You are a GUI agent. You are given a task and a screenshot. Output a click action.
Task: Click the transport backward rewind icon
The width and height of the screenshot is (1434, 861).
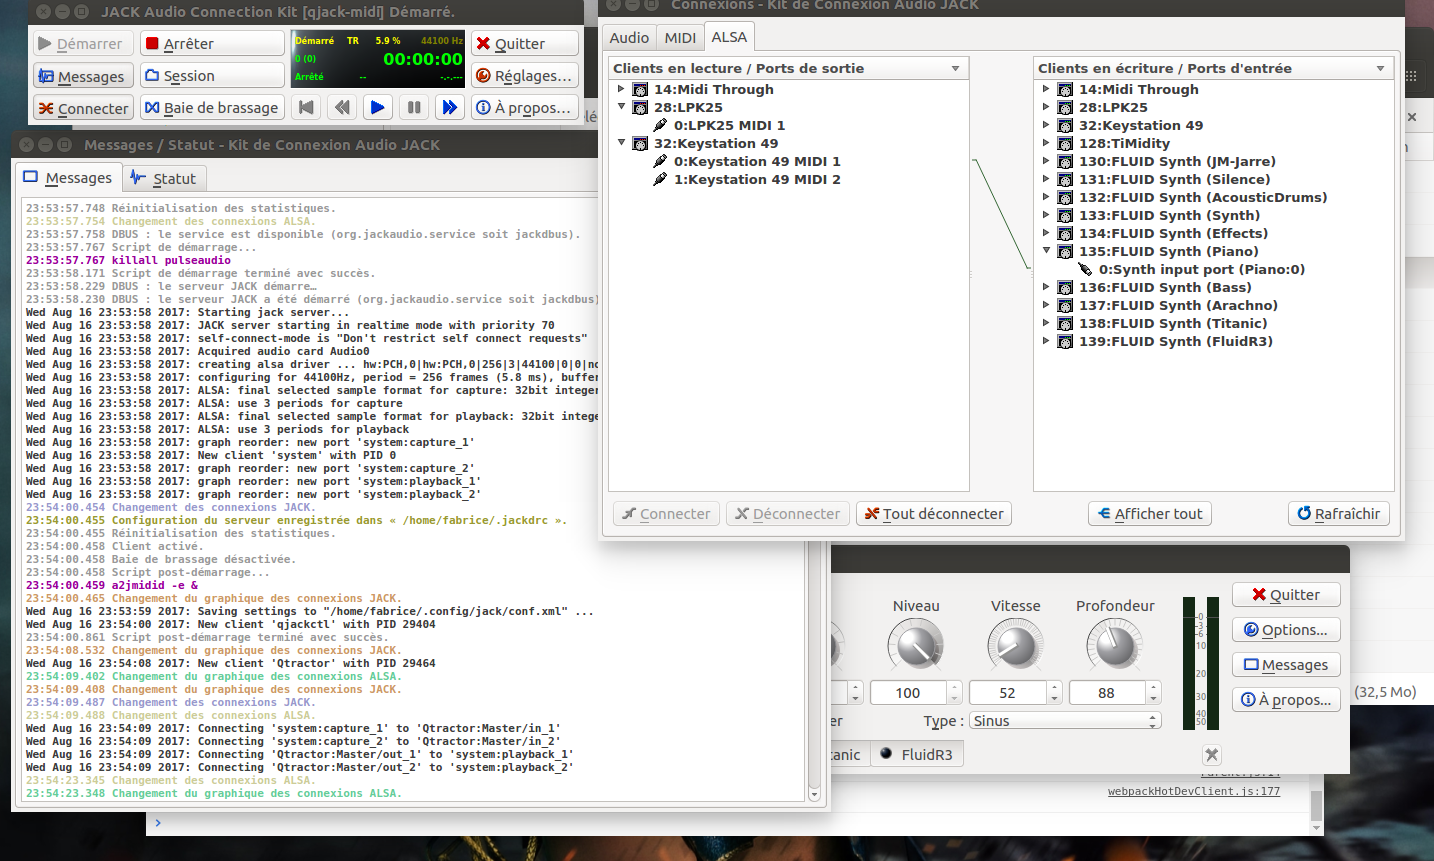point(342,107)
